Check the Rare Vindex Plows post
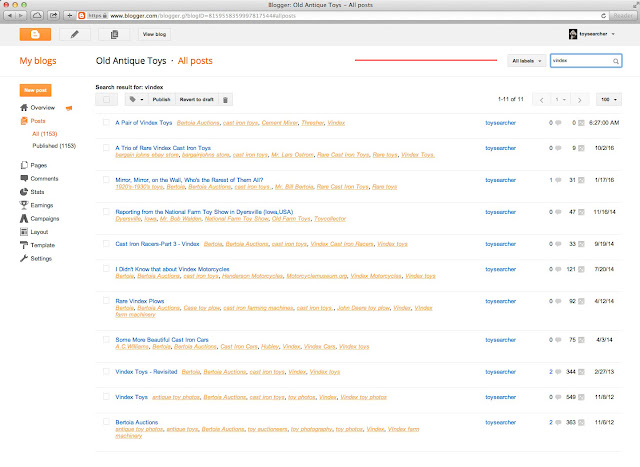Screen dimensions: 640x467 106,301
